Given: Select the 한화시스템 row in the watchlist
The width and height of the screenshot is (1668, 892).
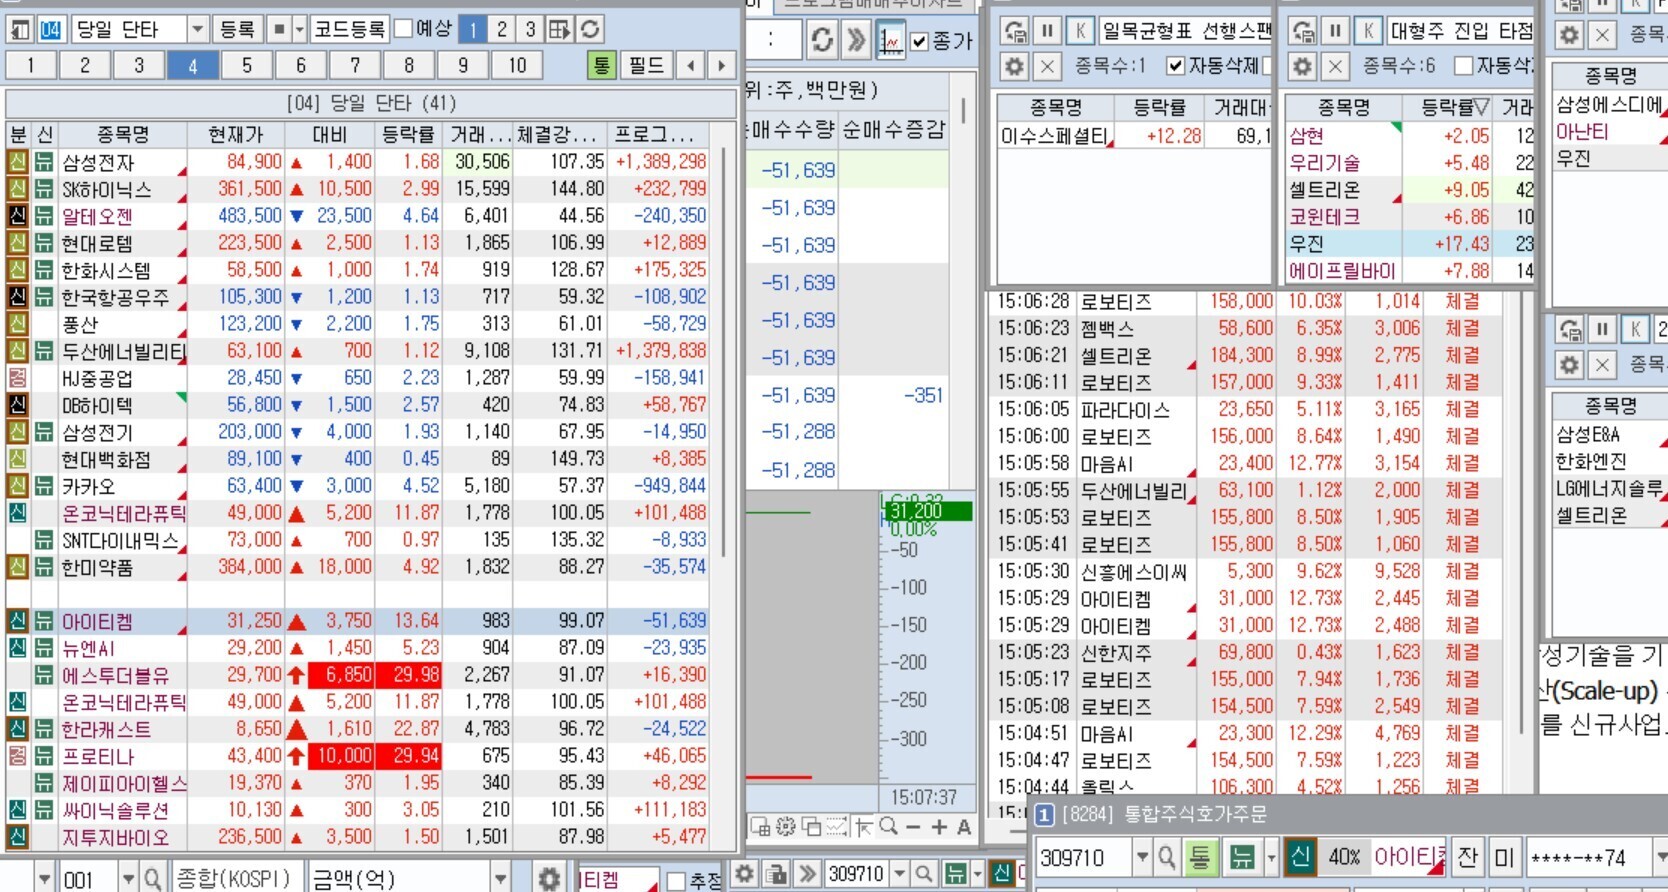Looking at the screenshot, I should point(358,270).
